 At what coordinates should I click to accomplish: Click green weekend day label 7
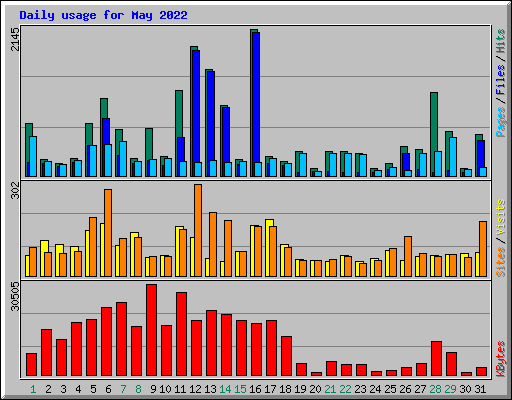point(123,389)
